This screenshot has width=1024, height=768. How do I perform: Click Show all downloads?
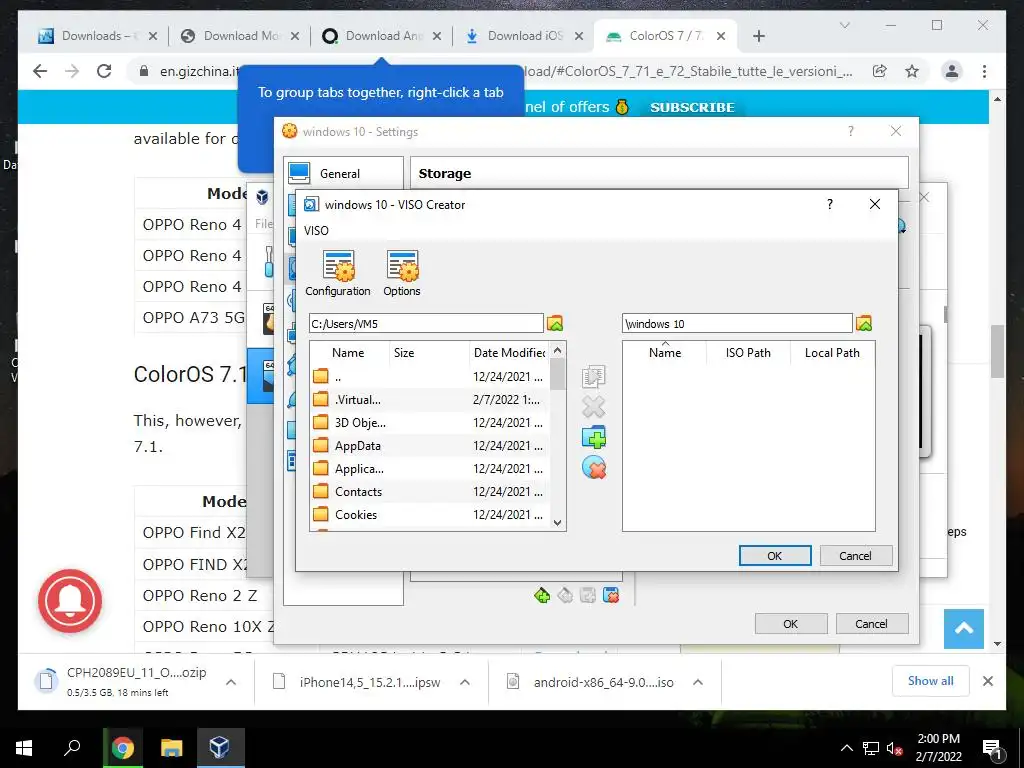pos(930,680)
